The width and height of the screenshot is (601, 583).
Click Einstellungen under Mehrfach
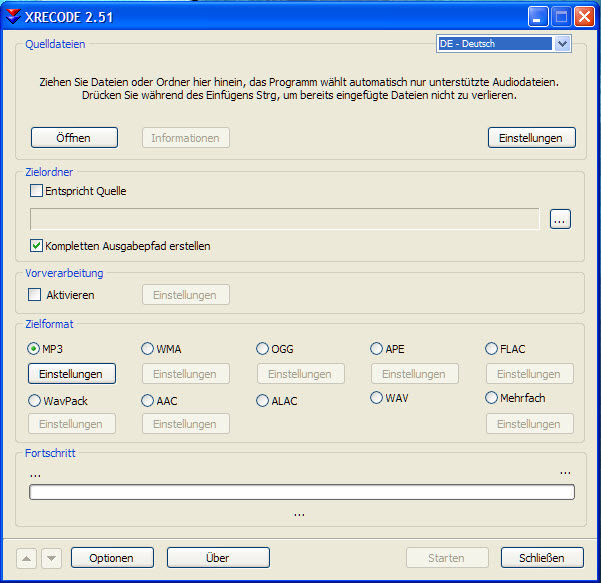click(530, 424)
